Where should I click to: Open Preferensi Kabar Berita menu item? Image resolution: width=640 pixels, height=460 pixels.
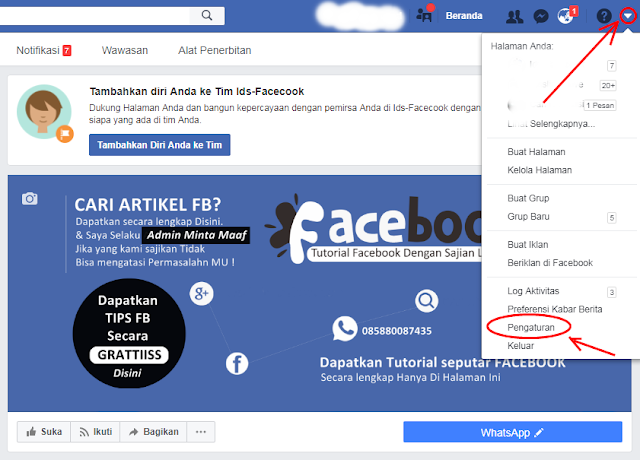[555, 309]
